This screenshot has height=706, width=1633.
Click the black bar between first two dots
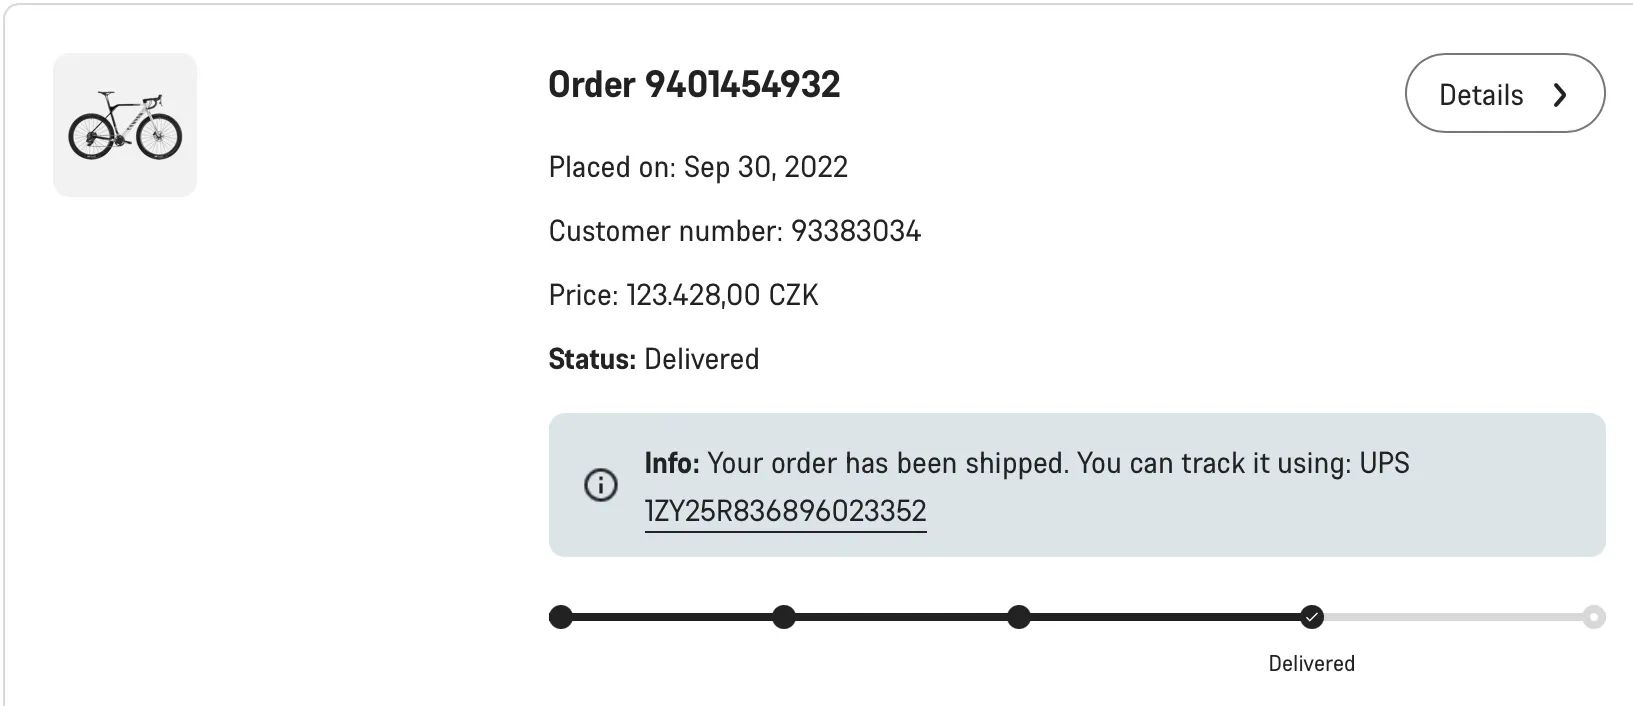(672, 617)
